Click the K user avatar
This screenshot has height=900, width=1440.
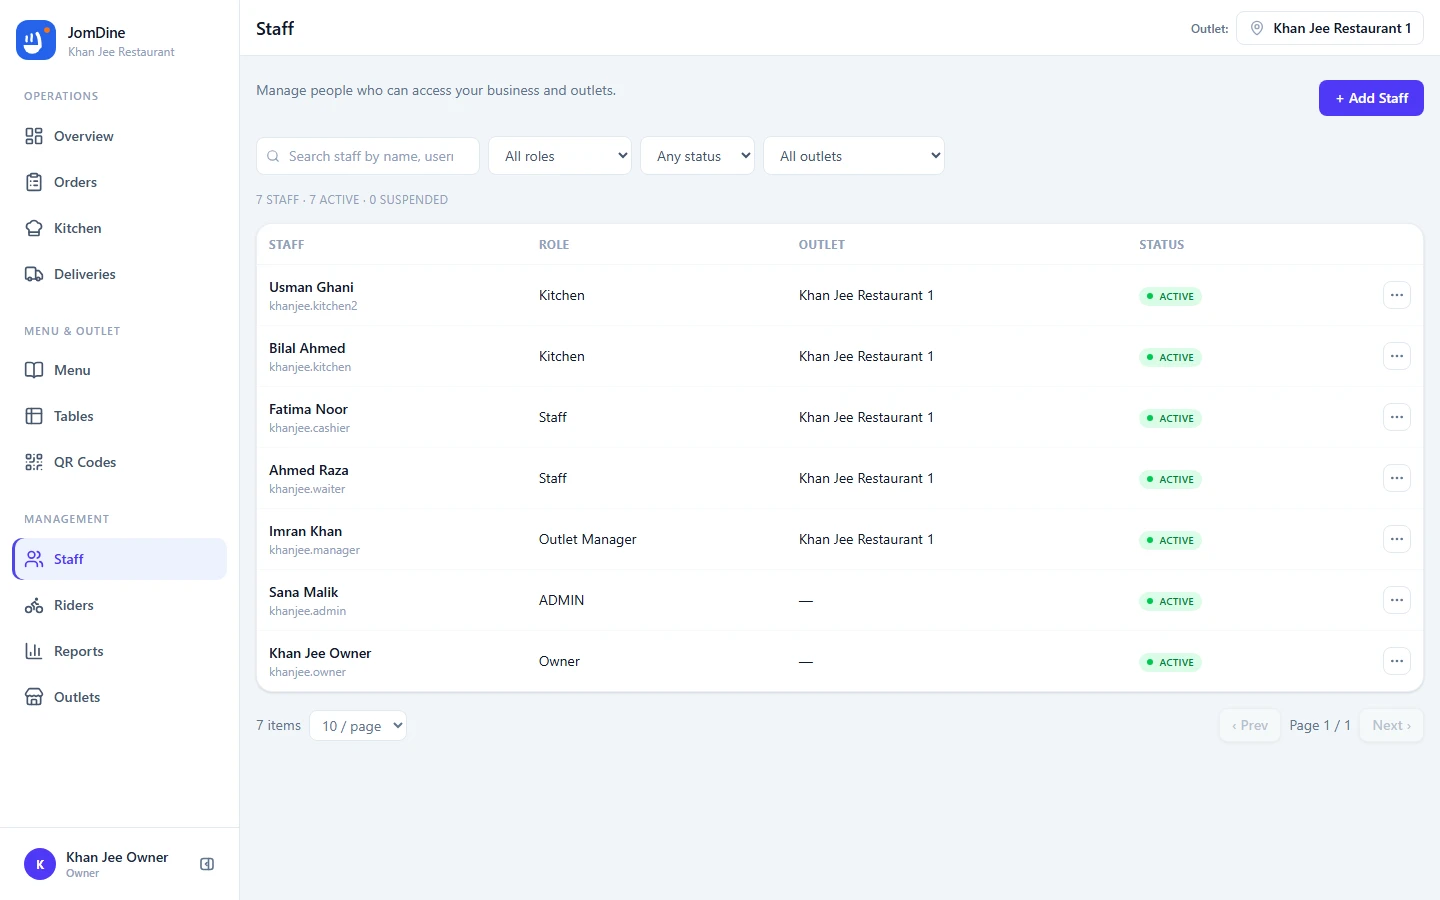coord(40,864)
